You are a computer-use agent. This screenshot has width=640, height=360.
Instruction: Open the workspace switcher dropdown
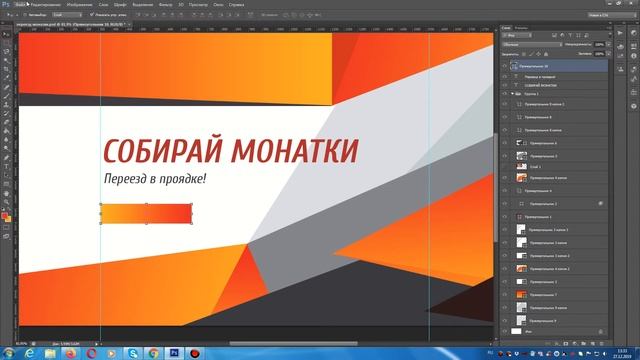[612, 15]
